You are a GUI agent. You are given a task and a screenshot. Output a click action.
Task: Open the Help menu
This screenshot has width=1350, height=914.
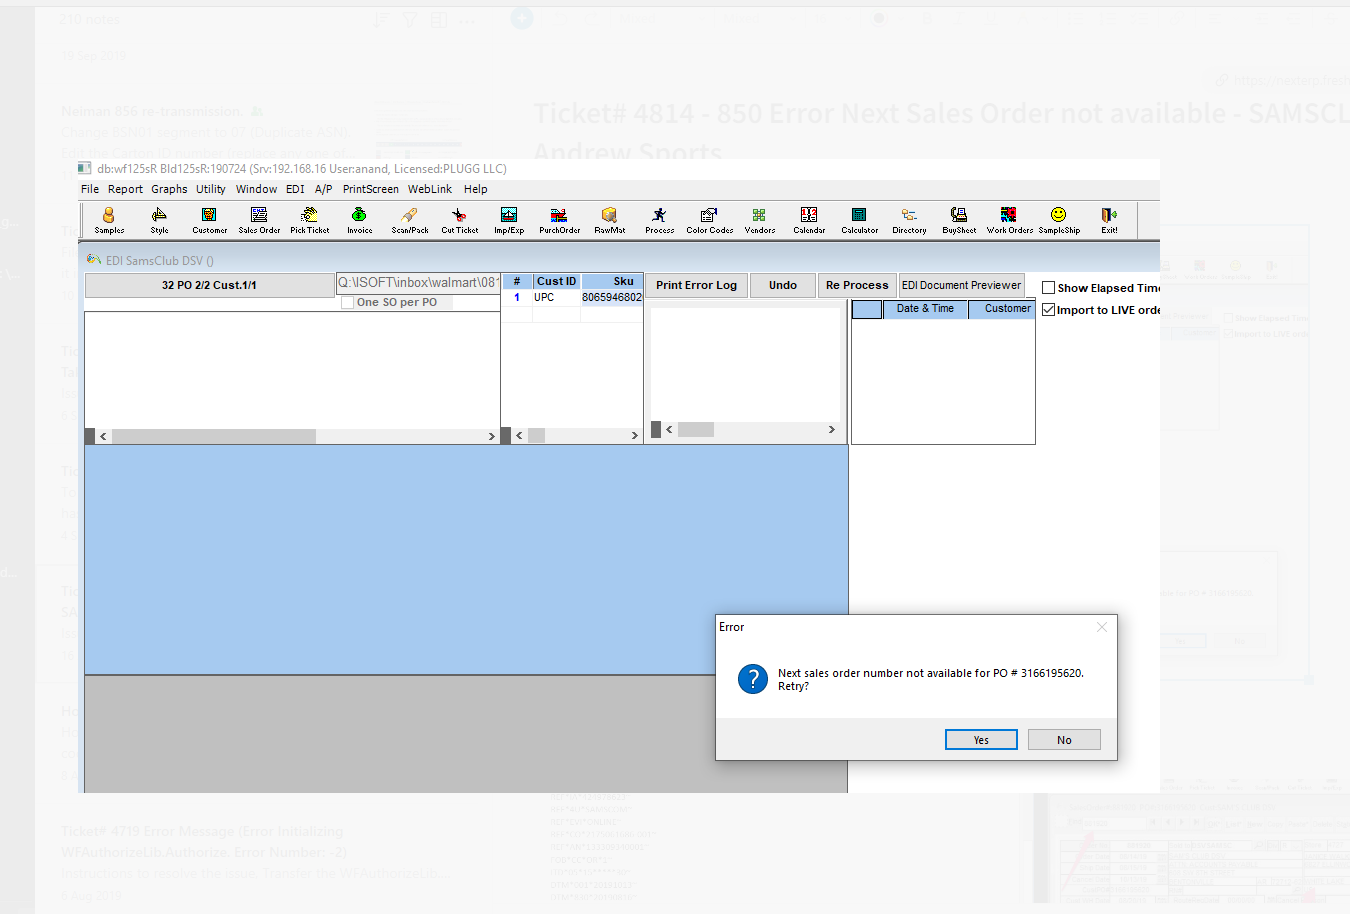(x=476, y=189)
